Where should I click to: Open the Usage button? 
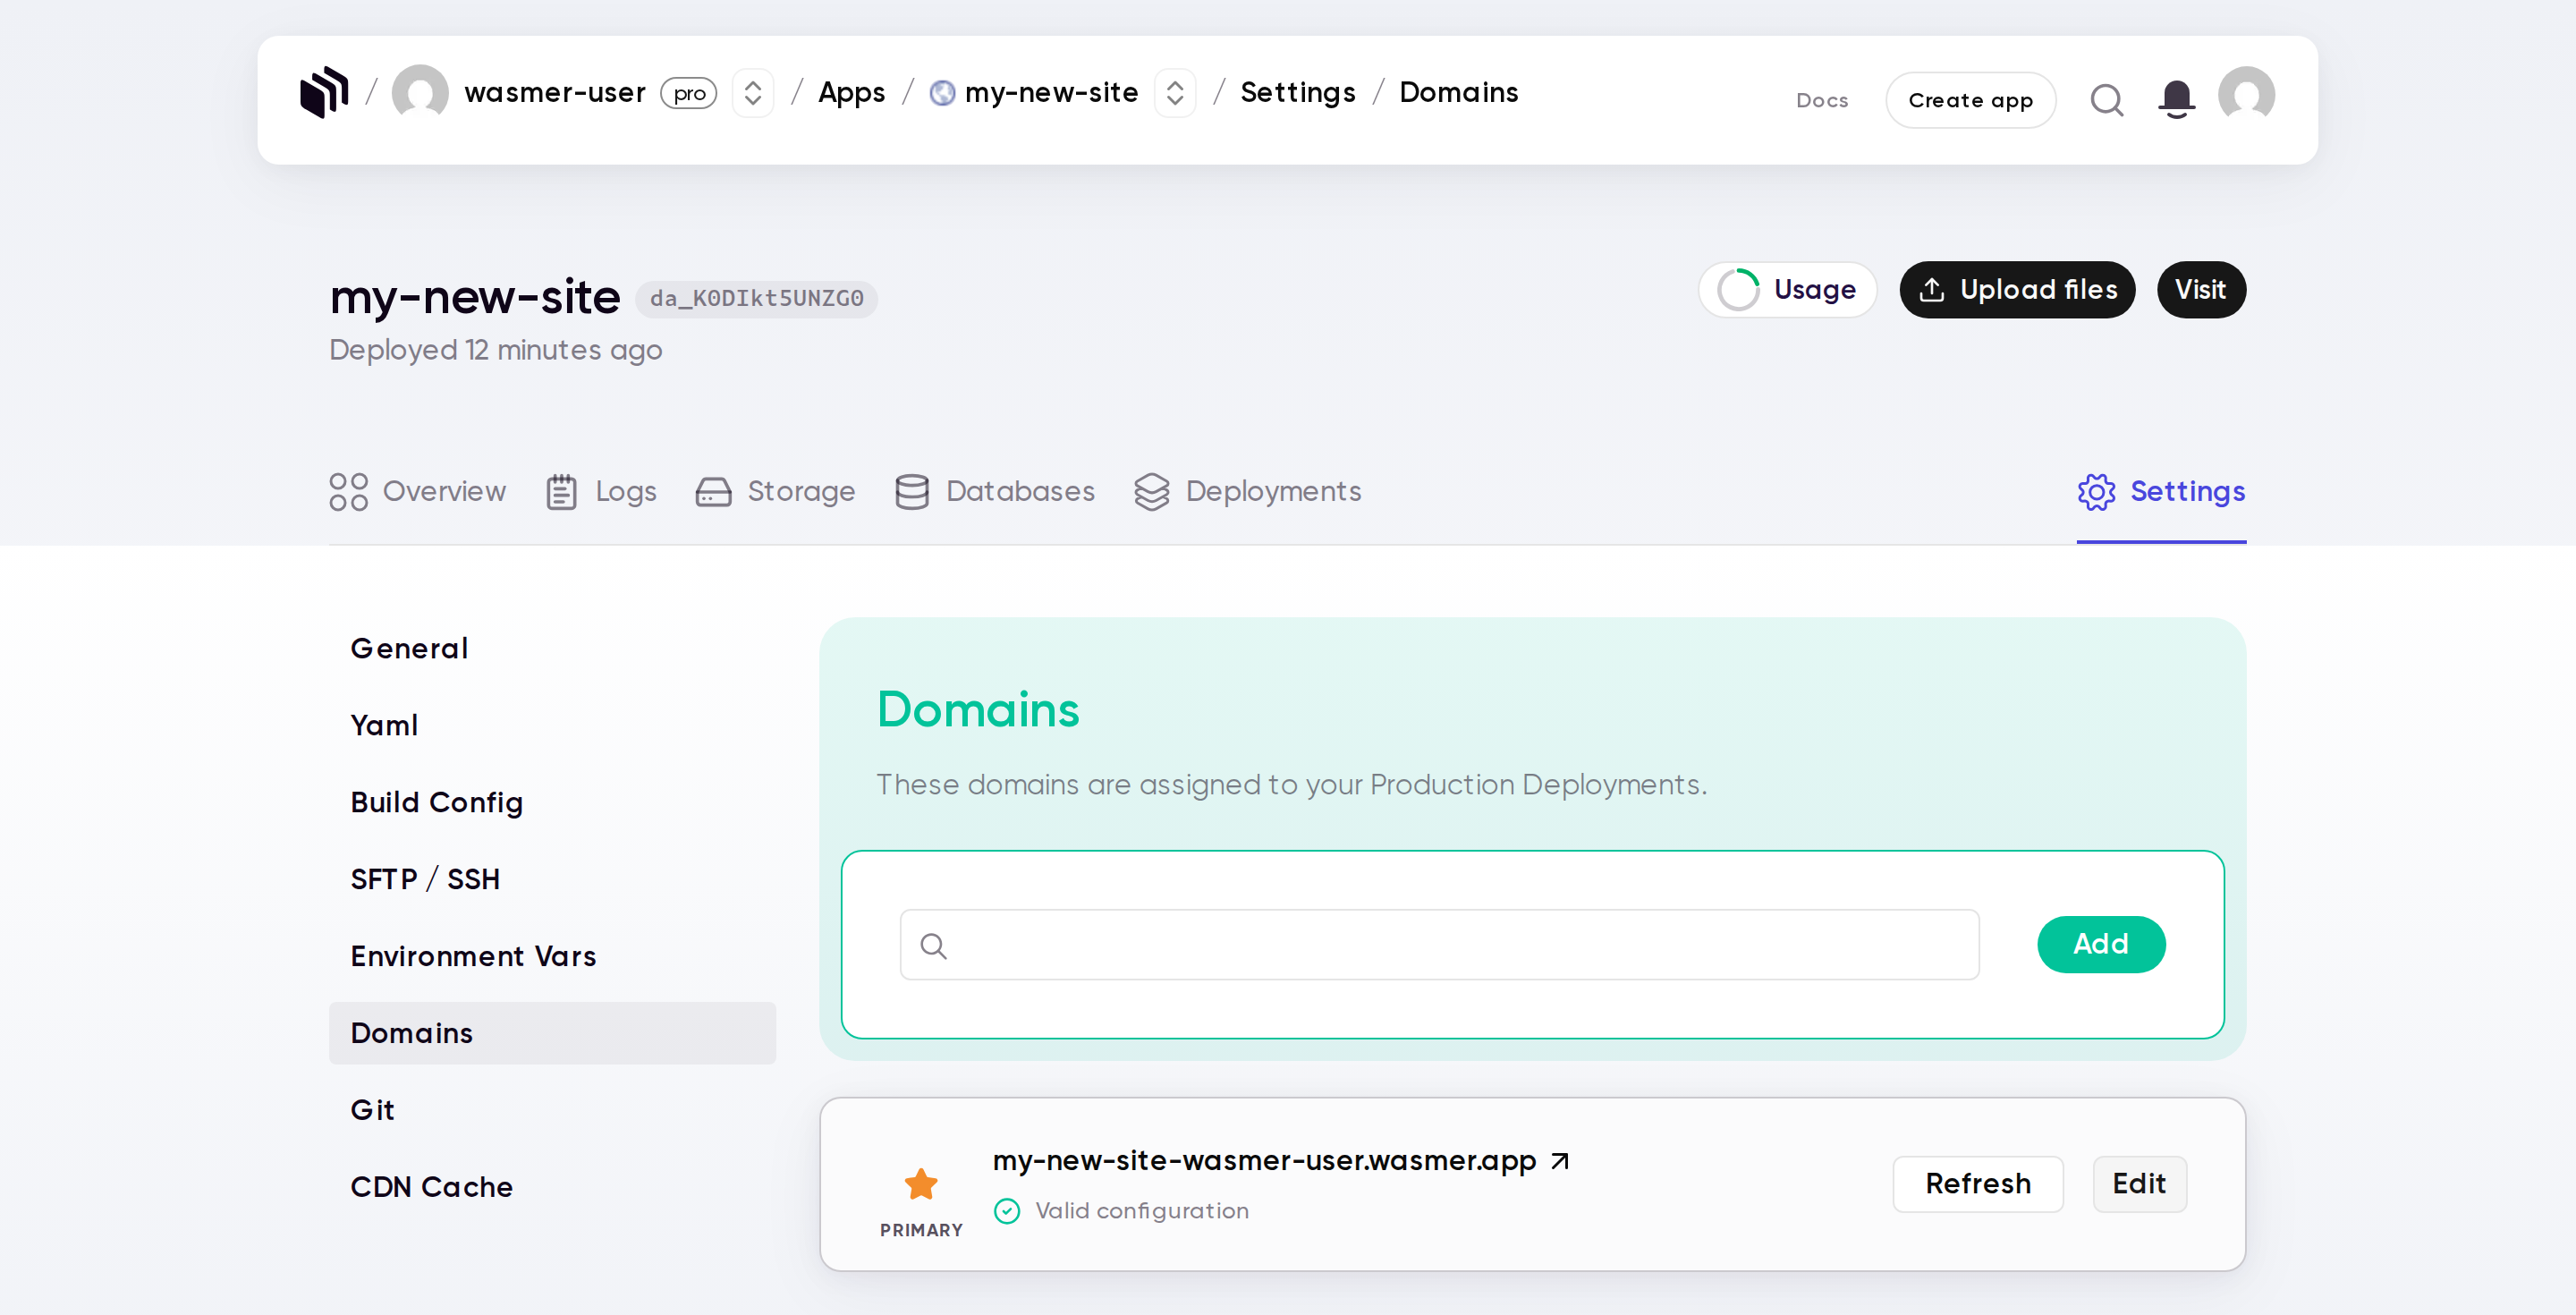click(1787, 290)
